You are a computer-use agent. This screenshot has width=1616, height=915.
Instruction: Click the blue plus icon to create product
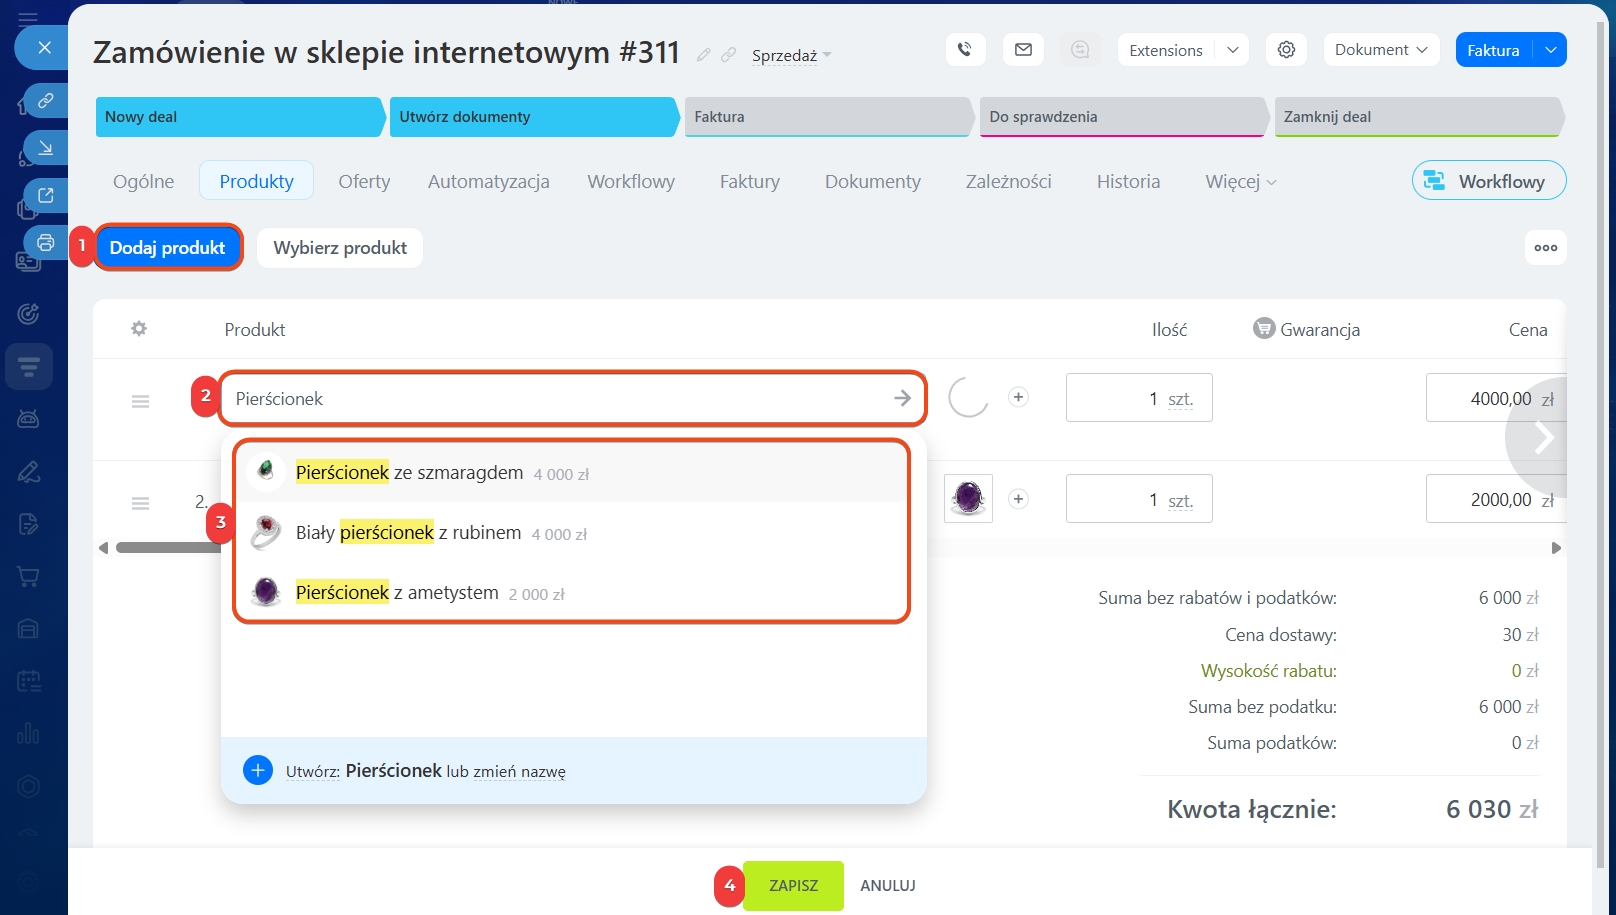coord(258,770)
